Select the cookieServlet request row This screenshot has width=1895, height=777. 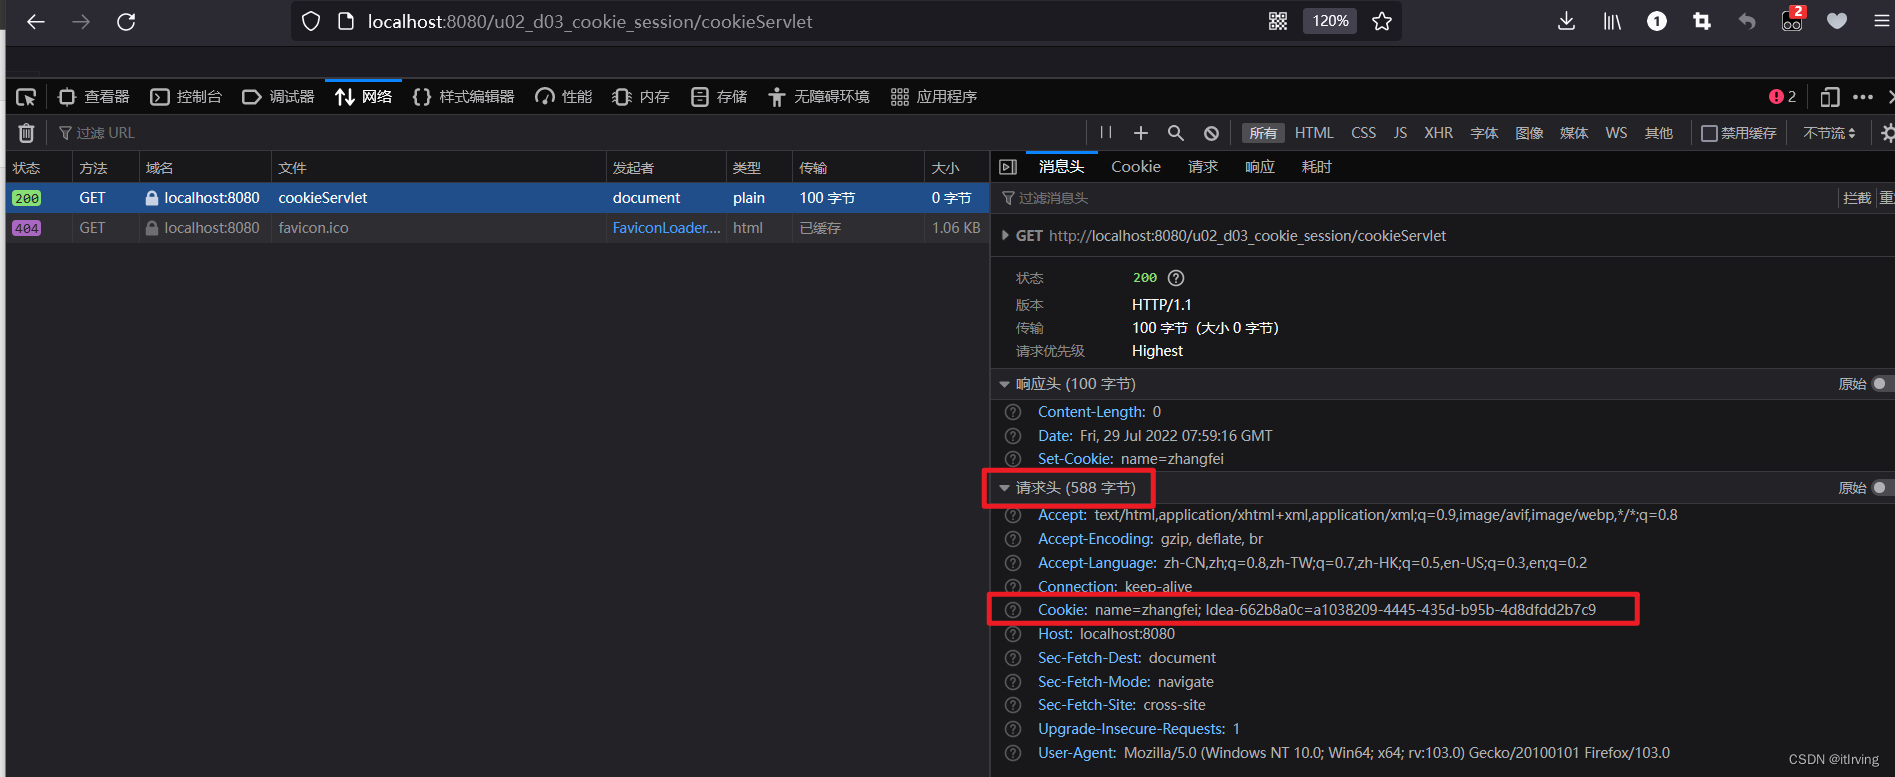point(497,198)
